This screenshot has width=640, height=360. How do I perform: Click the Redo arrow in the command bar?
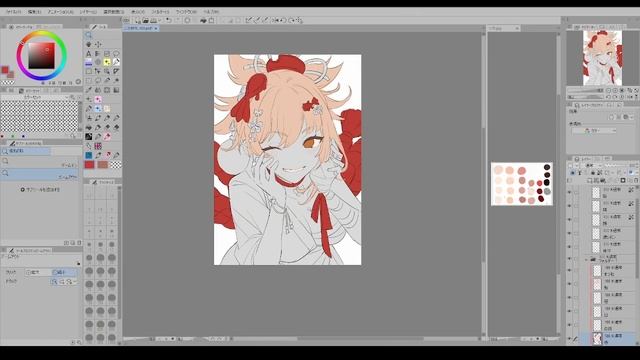(177, 20)
